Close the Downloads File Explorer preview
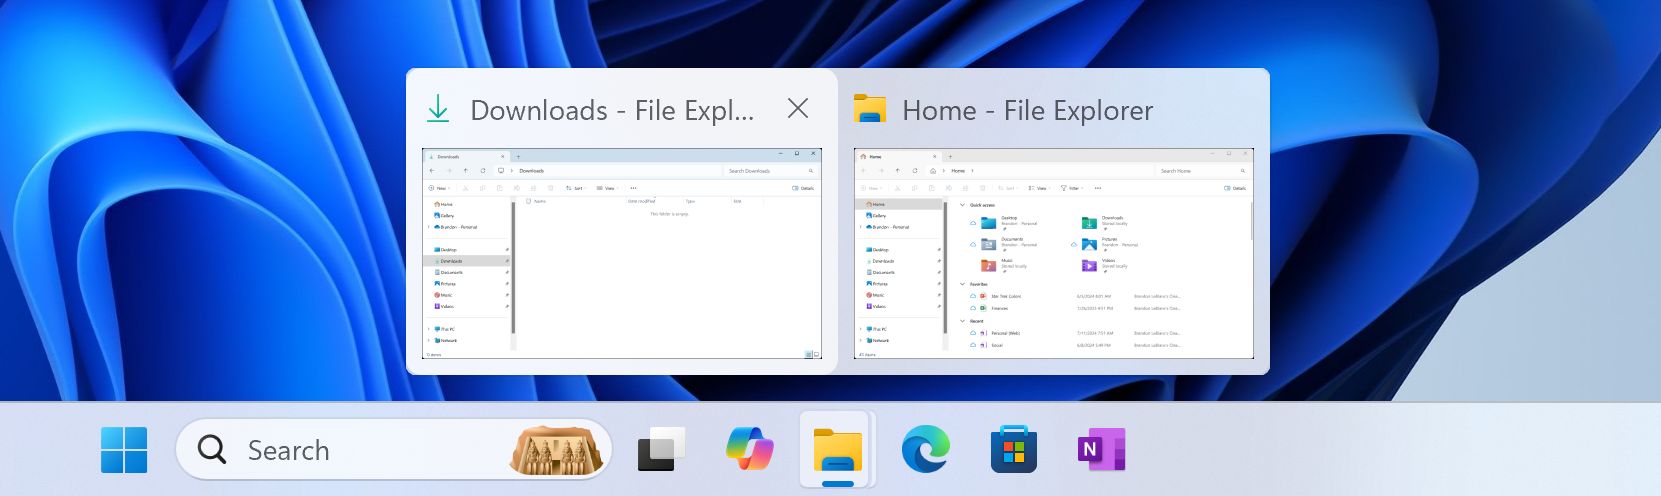Viewport: 1661px width, 496px height. point(798,108)
